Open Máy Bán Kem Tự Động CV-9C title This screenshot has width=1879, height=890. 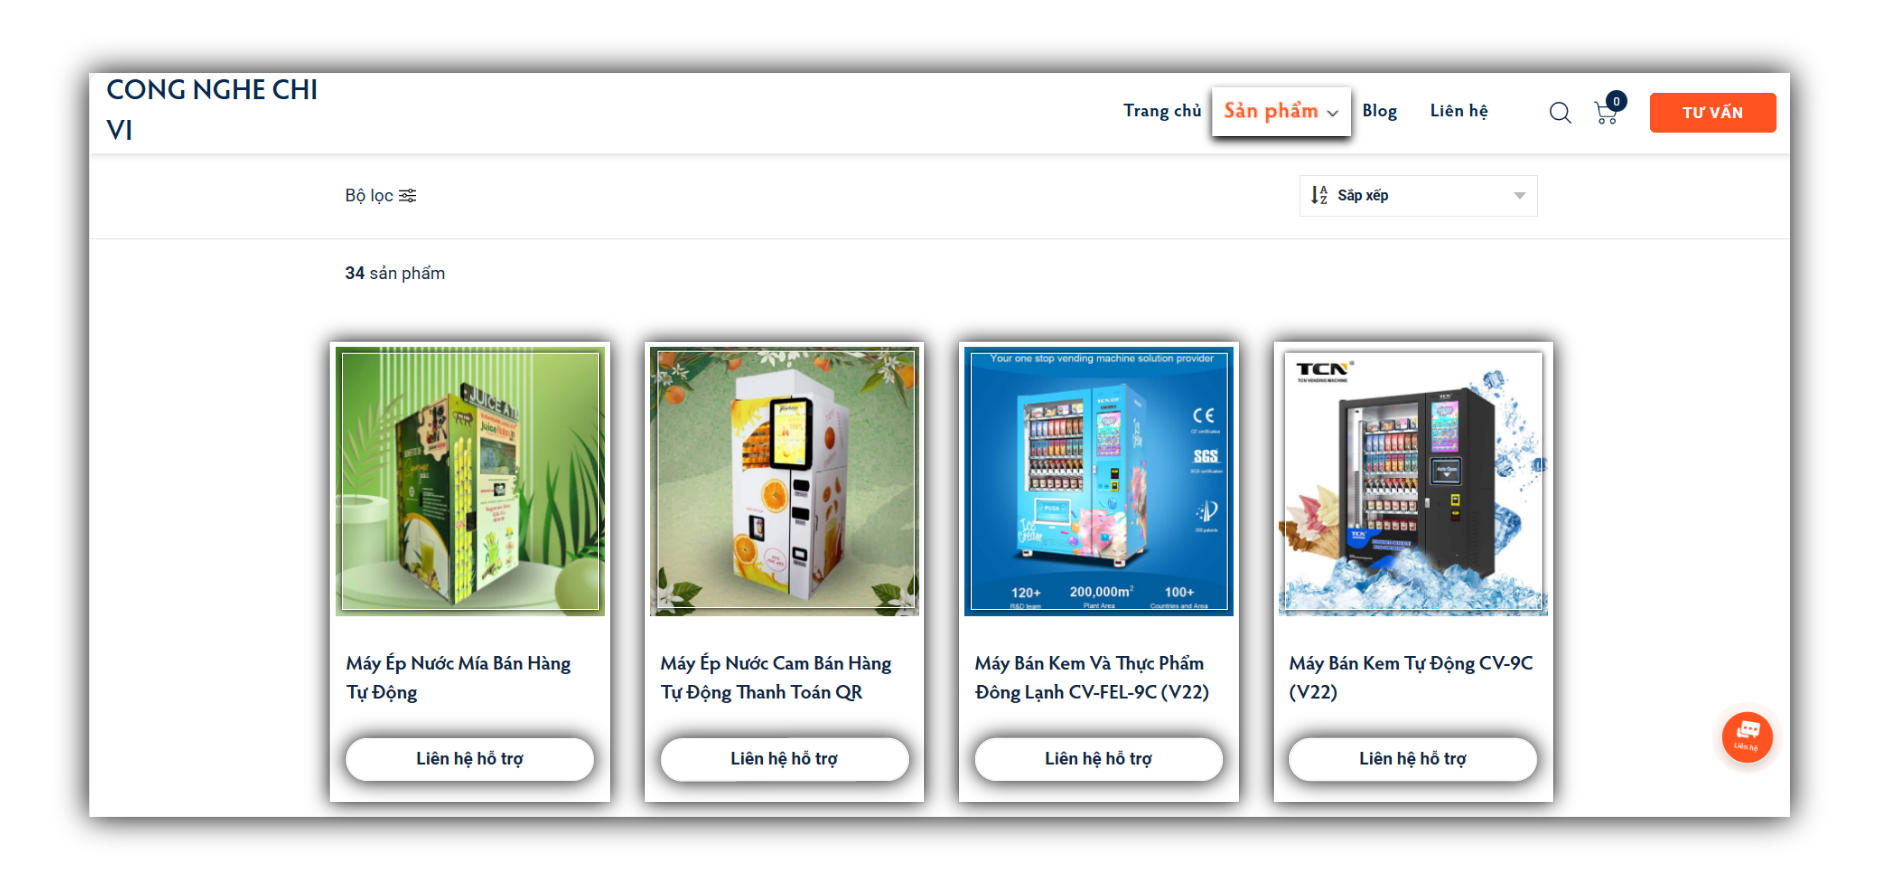(1410, 677)
